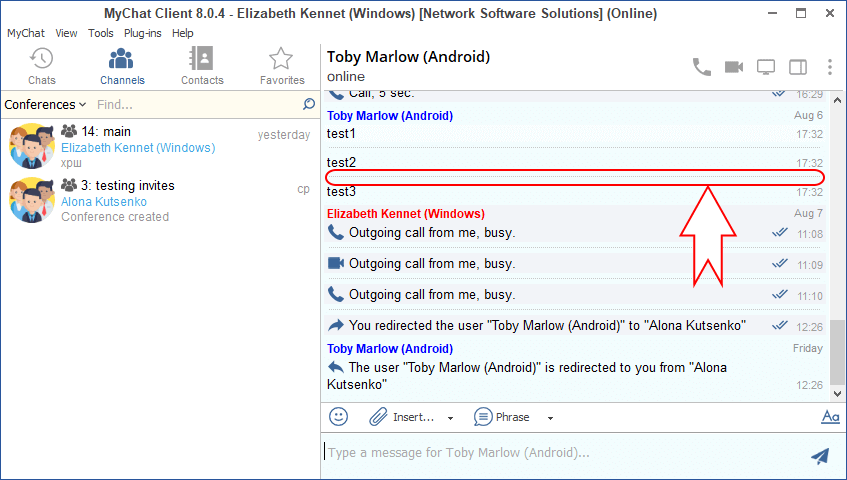Screen dimensions: 847x480
Task: Click the send message paper plane icon
Action: tap(820, 456)
